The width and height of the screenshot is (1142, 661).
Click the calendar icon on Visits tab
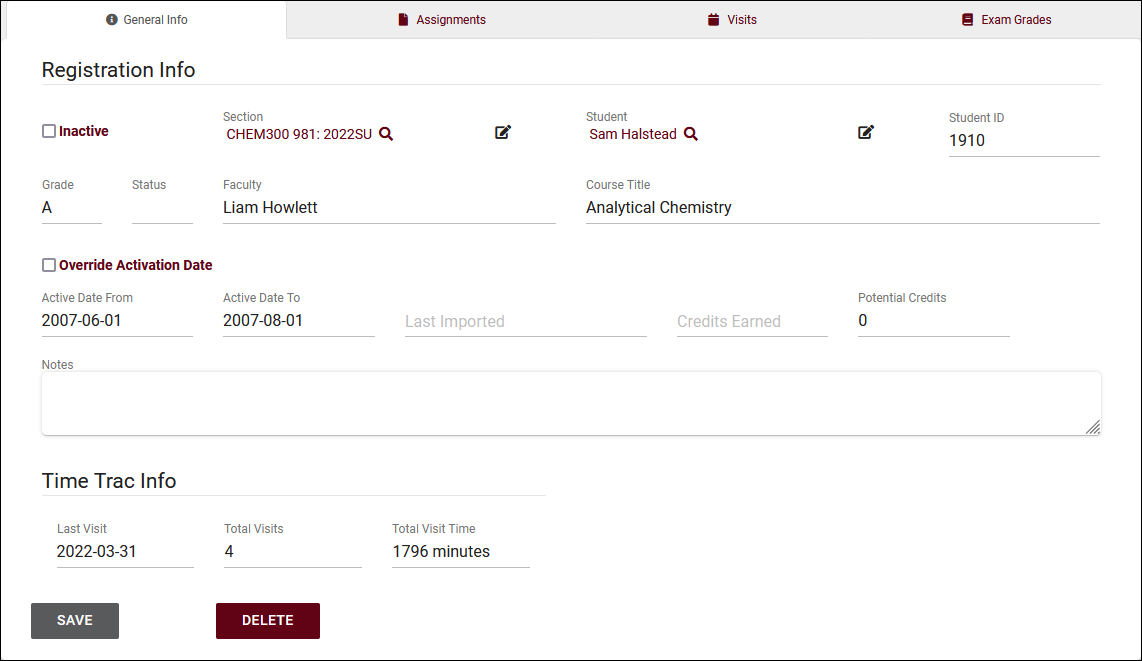click(x=713, y=20)
